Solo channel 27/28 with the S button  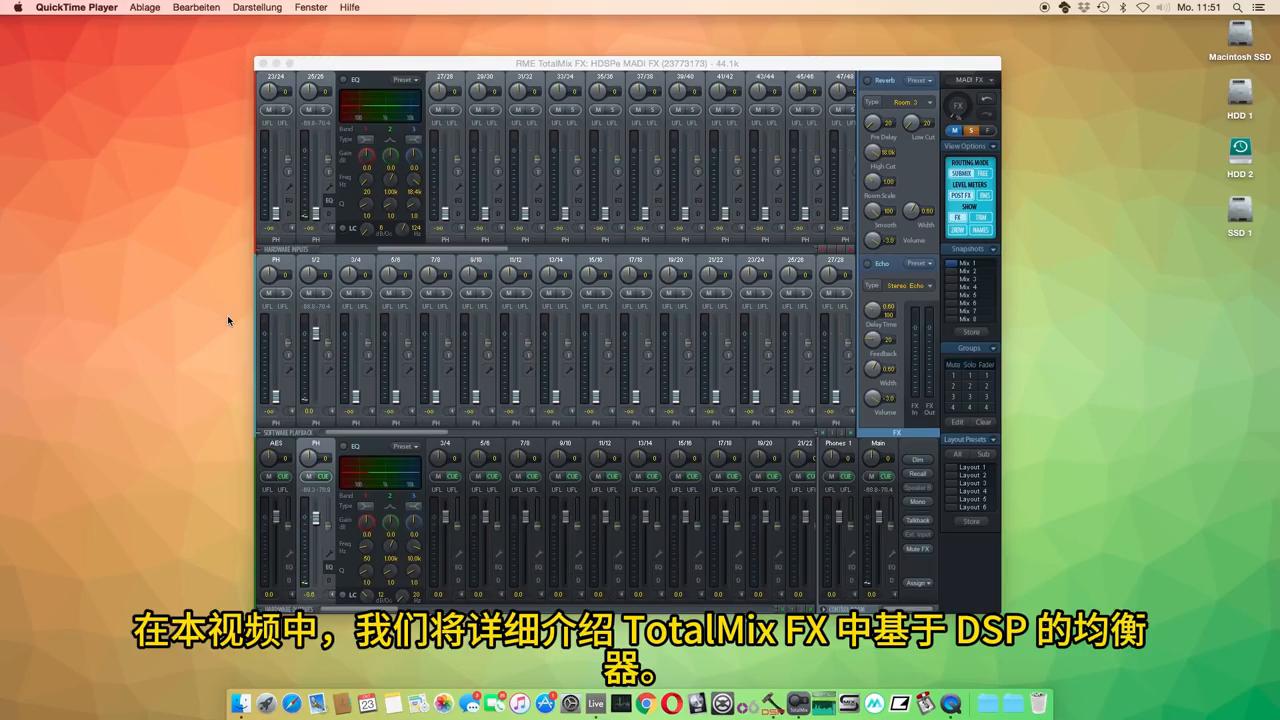[452, 110]
